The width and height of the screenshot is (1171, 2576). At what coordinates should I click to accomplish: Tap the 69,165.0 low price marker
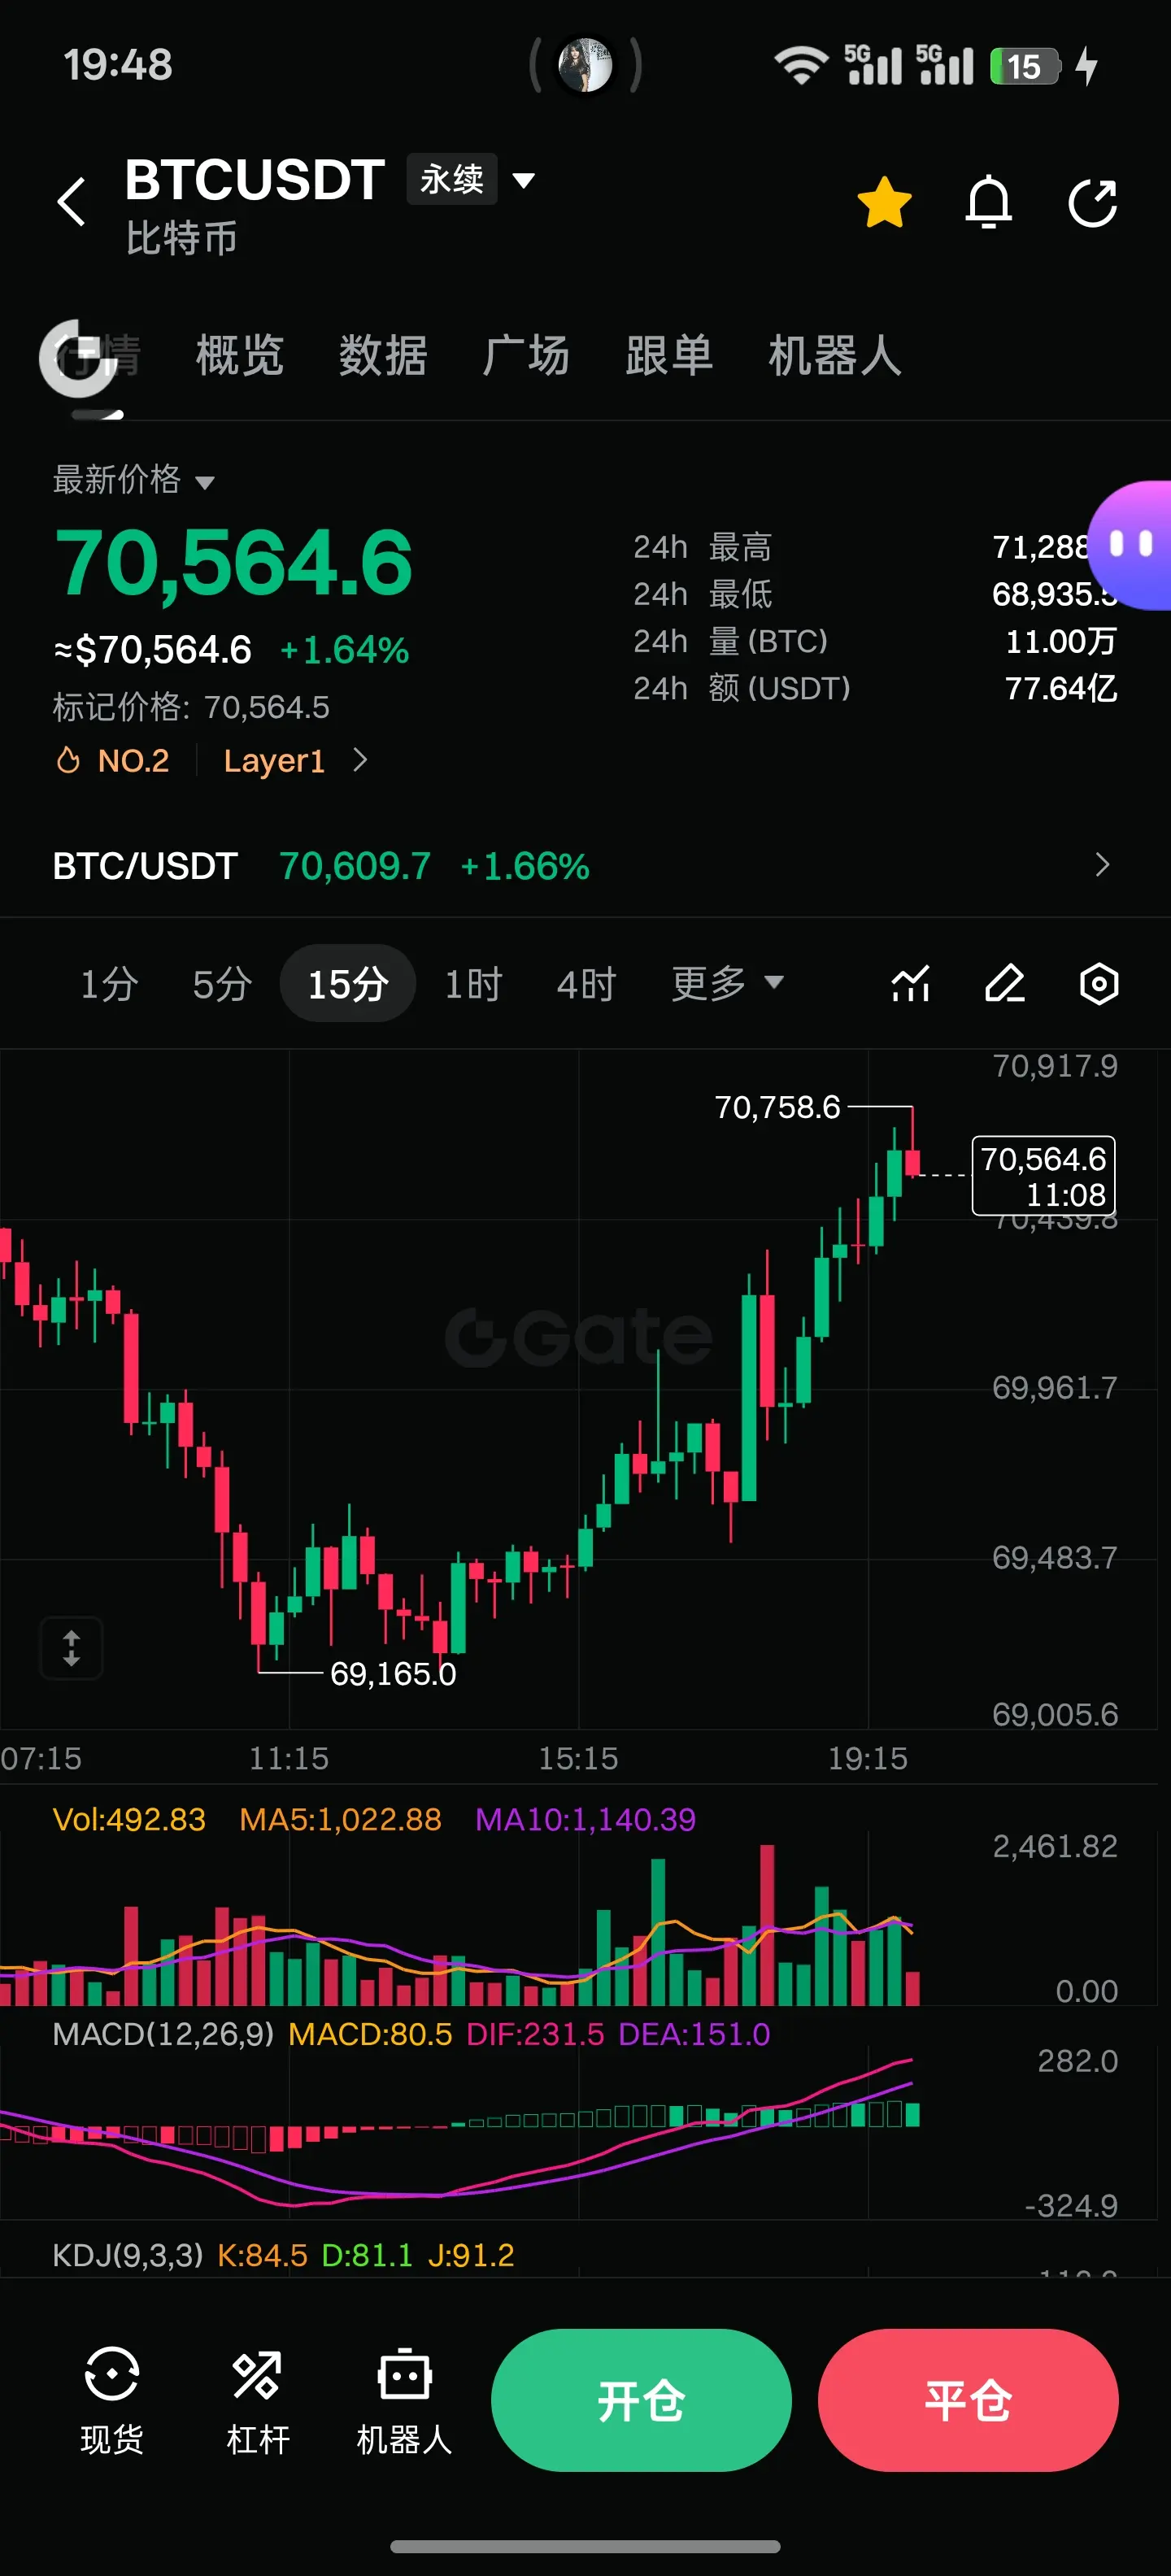pyautogui.click(x=393, y=1674)
